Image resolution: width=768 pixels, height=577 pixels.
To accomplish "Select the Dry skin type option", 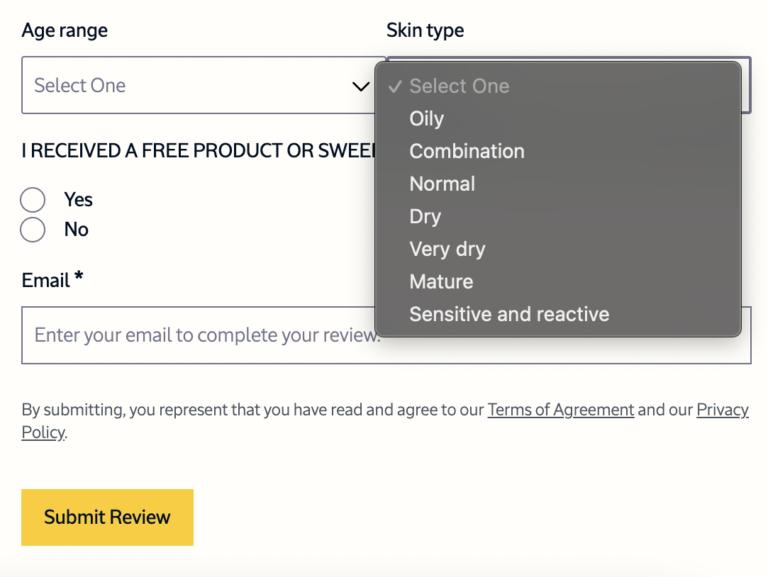I will [425, 216].
